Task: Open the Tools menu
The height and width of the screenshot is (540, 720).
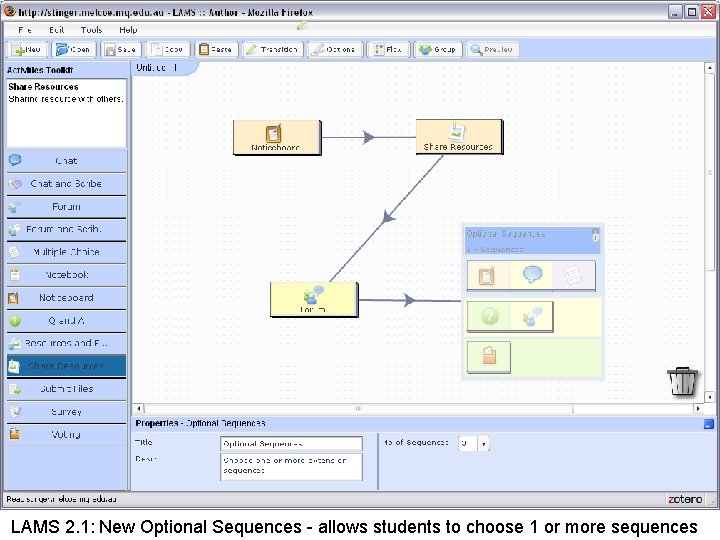Action: pos(91,30)
